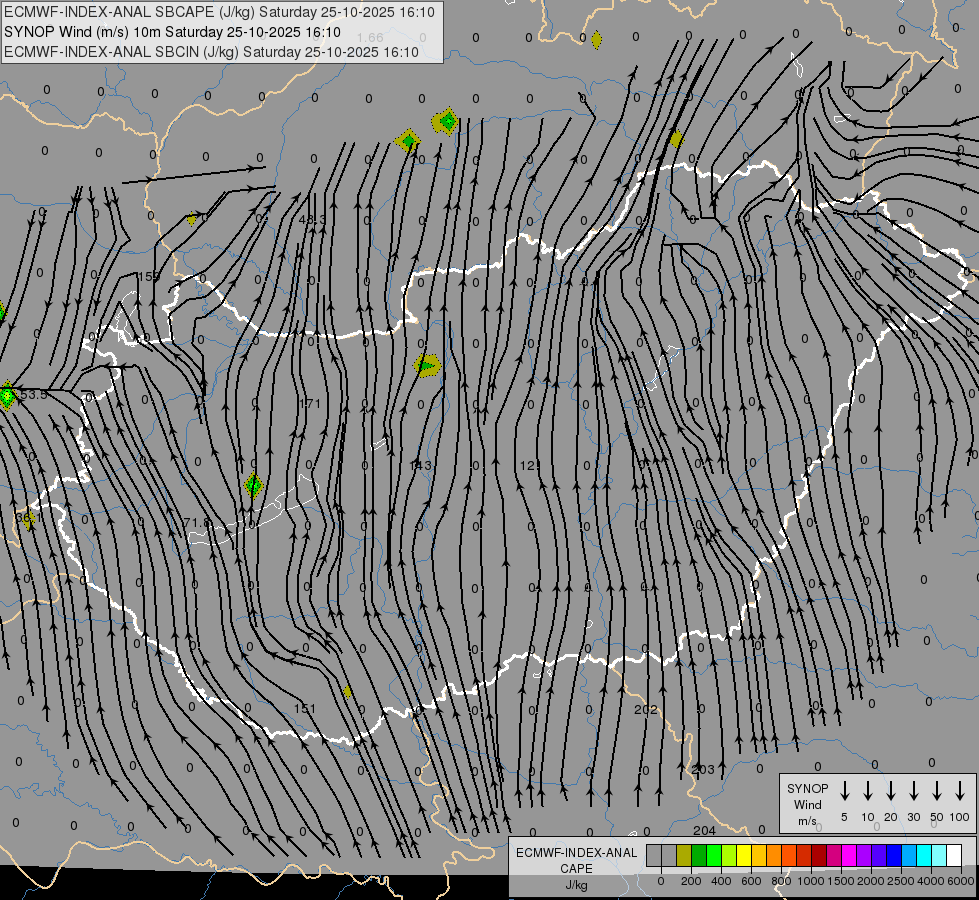Viewport: 979px width, 900px height.
Task: Click the 100 m/s wind arrow in legend
Action: tap(960, 790)
